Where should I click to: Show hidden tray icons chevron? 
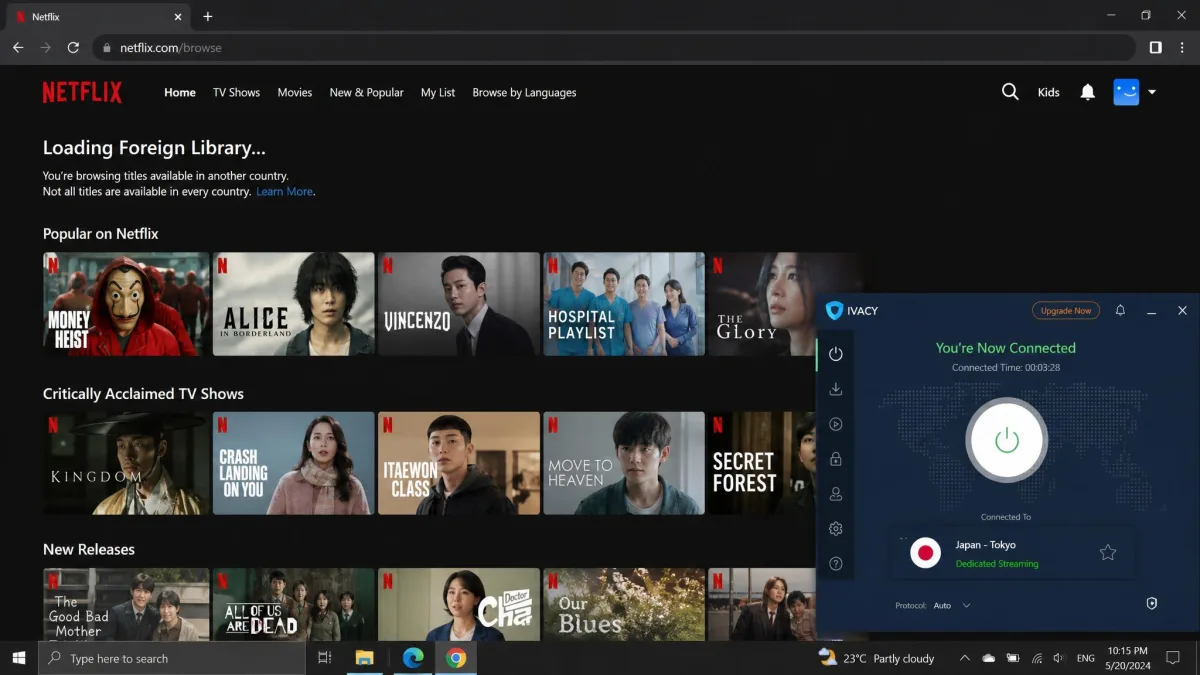click(964, 658)
